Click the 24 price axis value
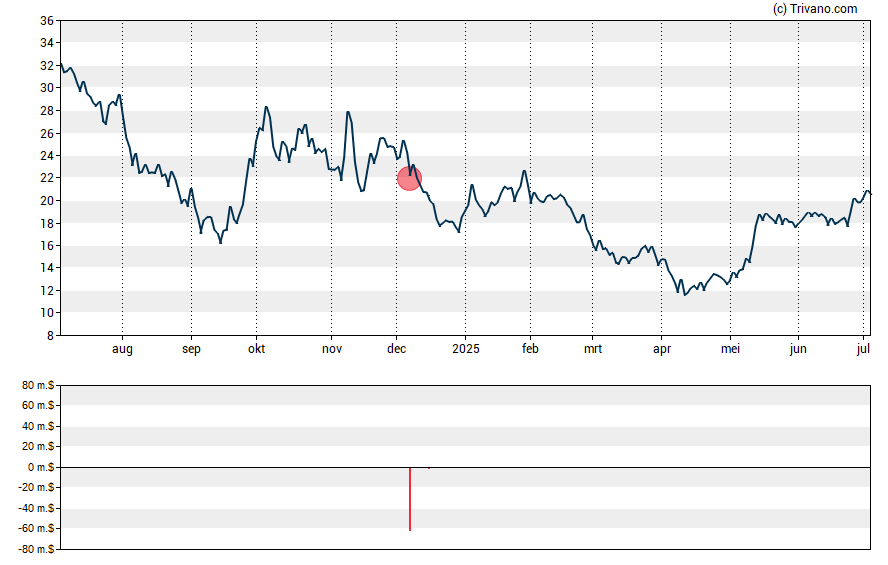This screenshot has width=888, height=565. pos(46,156)
